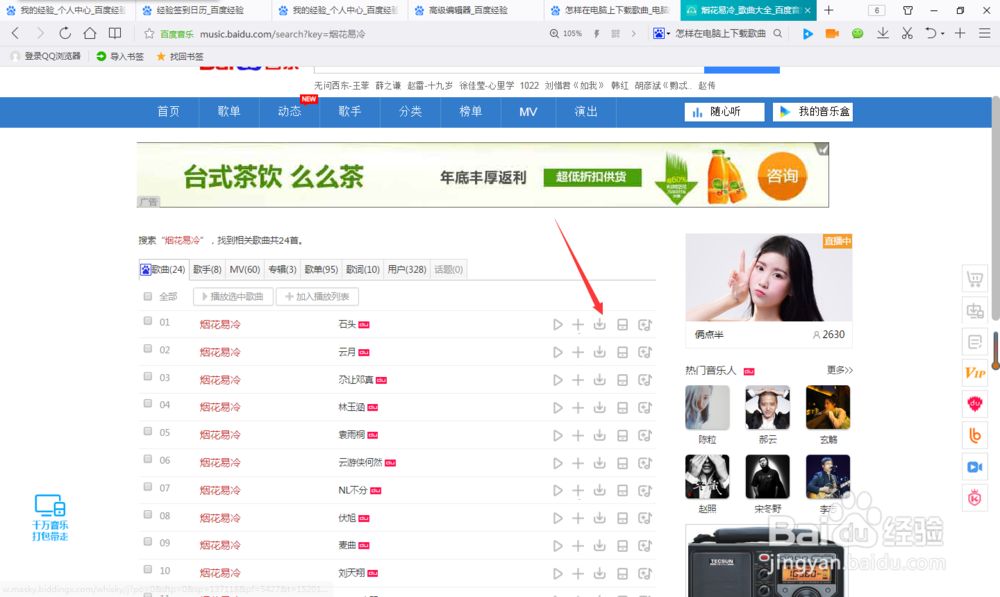Play the song by 麦曲

click(x=557, y=546)
